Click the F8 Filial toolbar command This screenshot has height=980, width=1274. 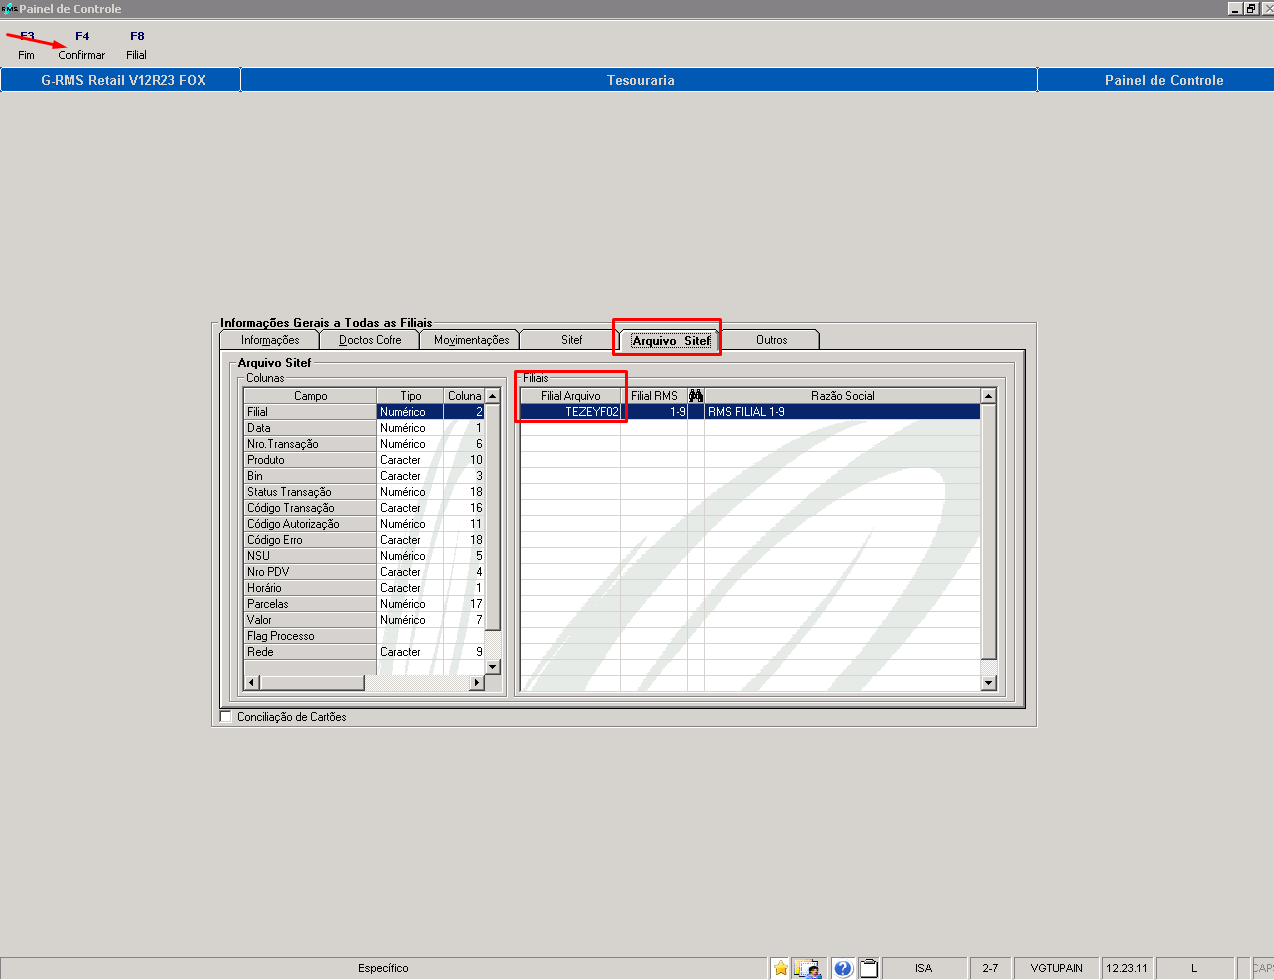[137, 45]
